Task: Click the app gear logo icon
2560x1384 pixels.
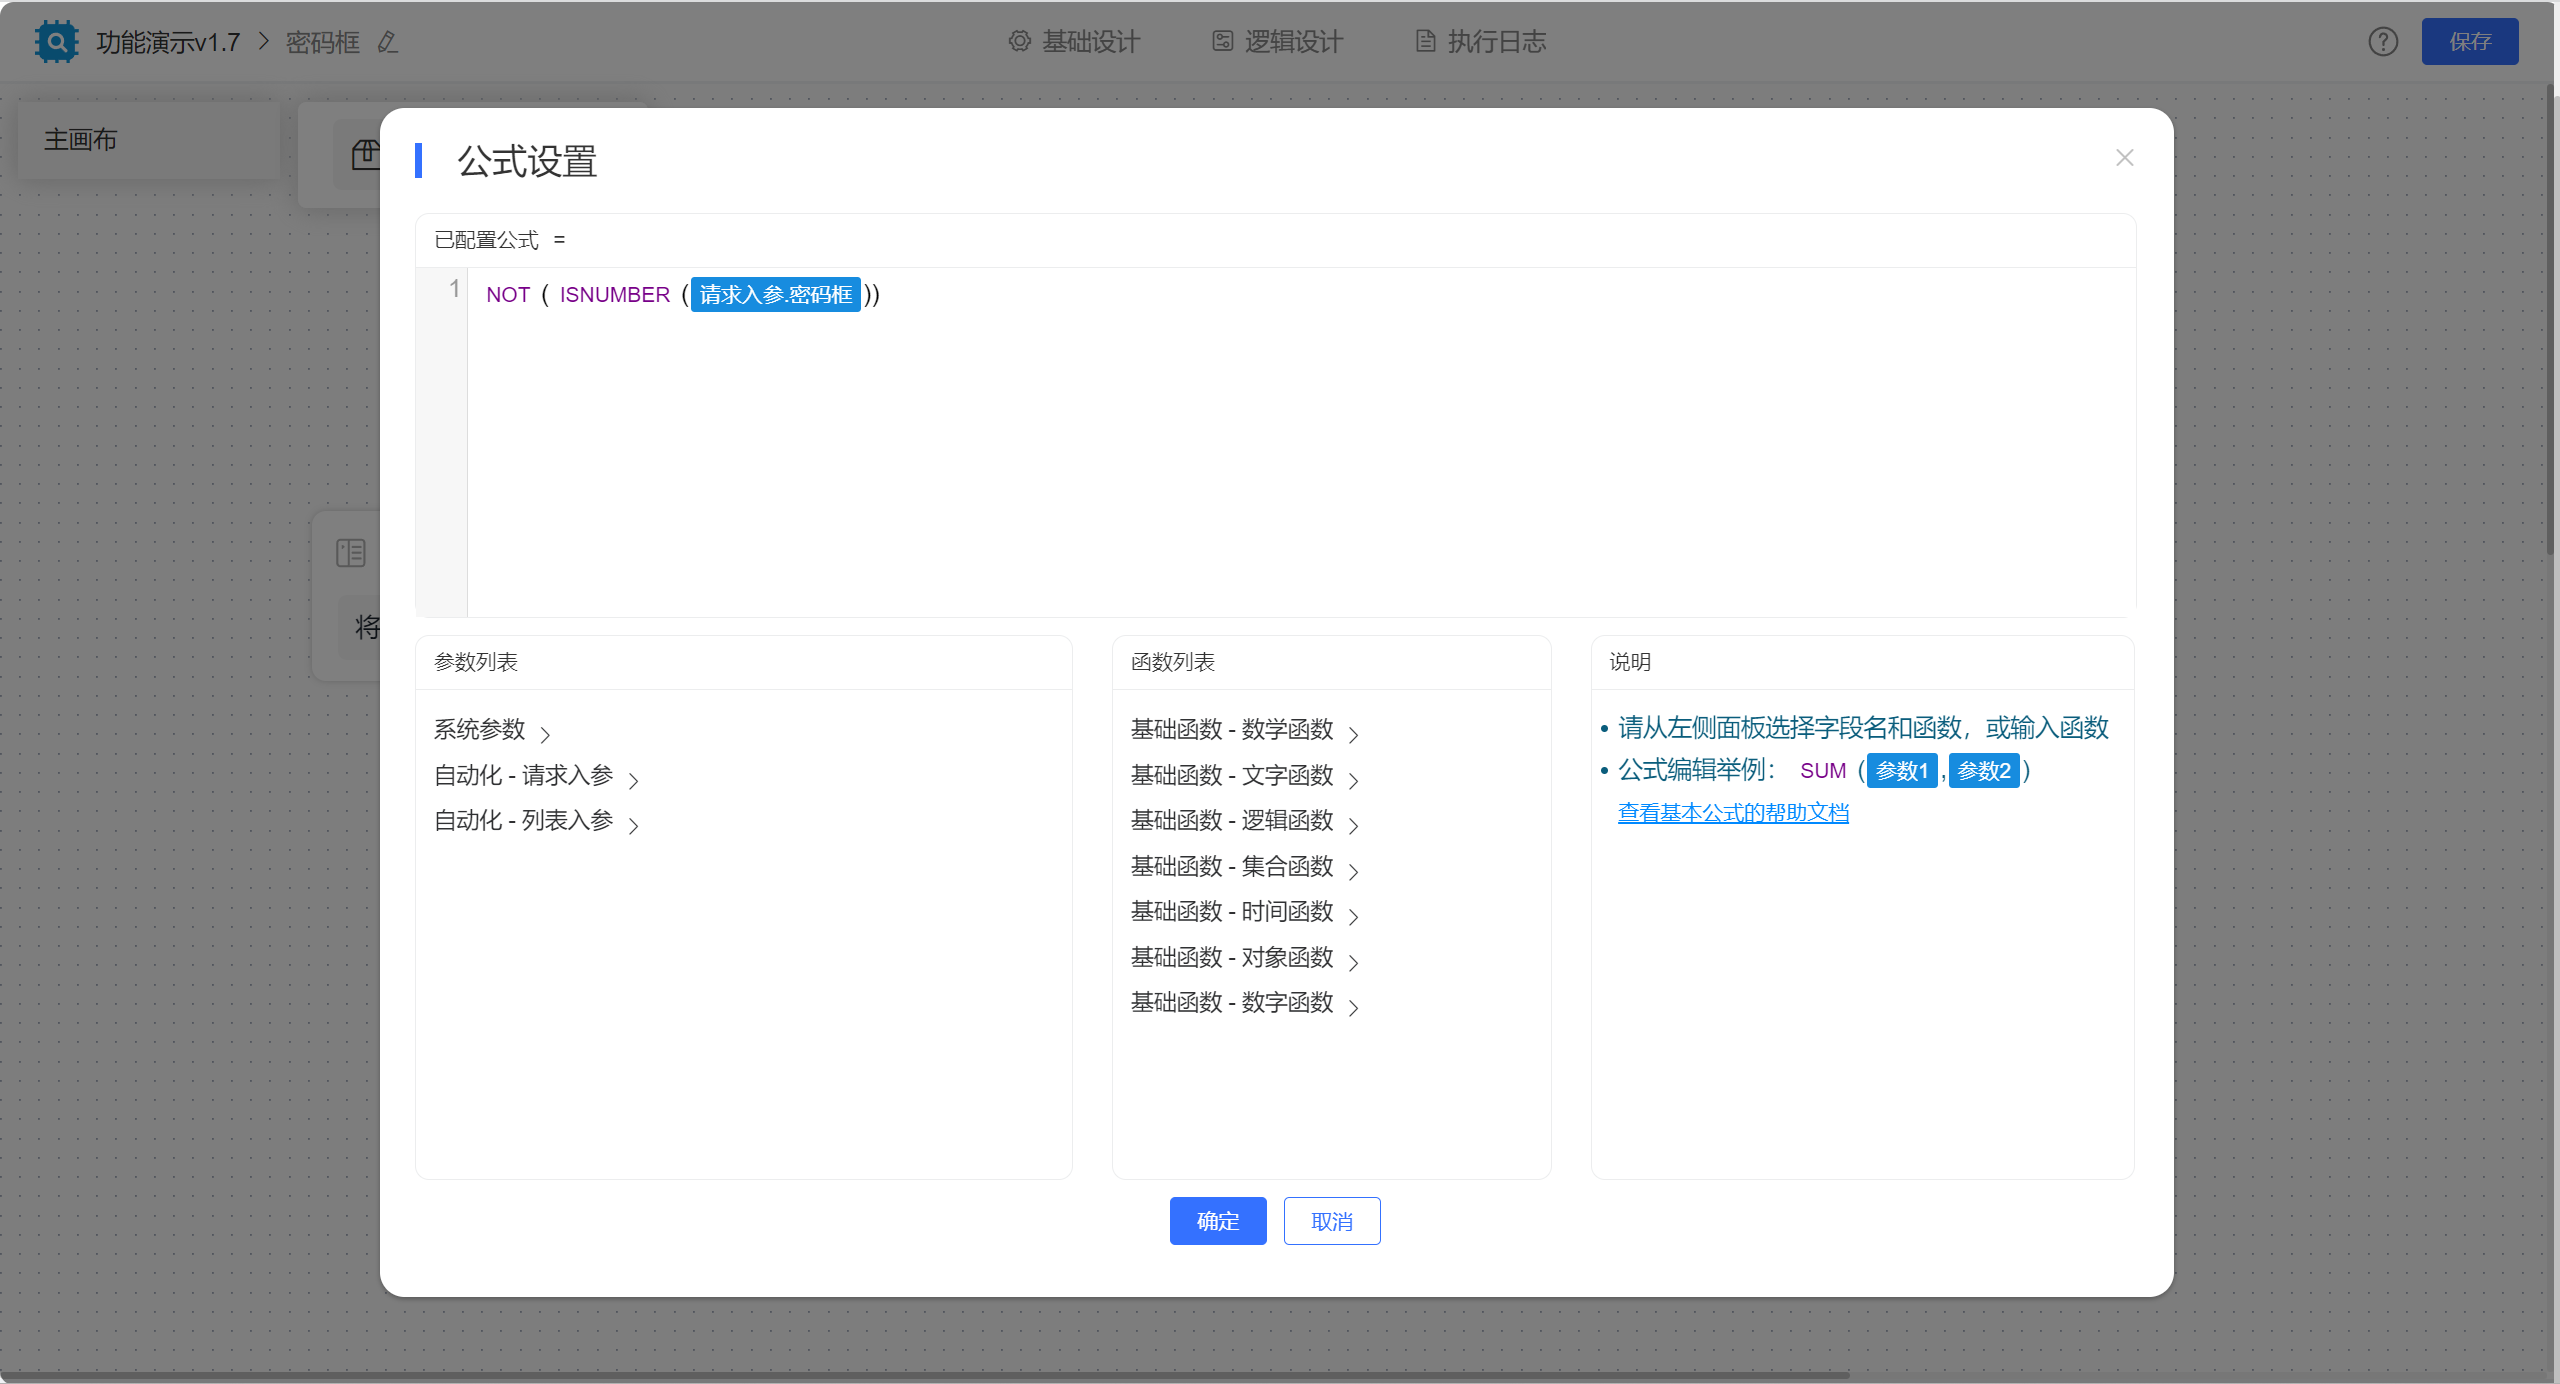Action: point(56,42)
